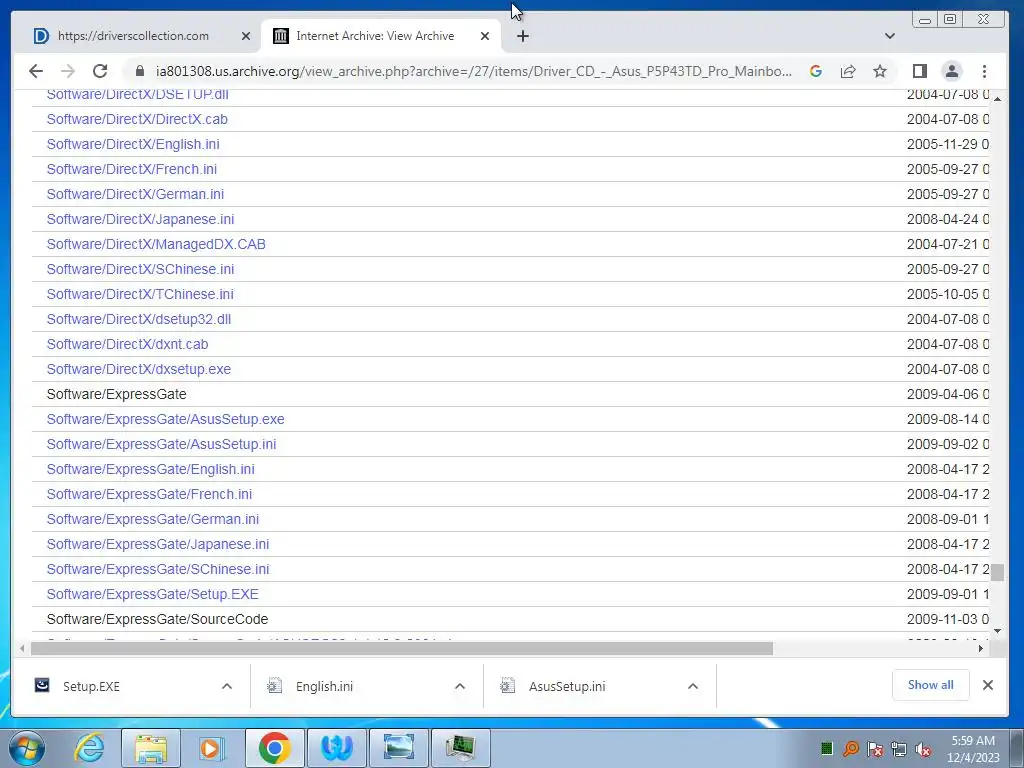This screenshot has height=768, width=1024.
Task: Expand options for AsusSetup.ini download
Action: coord(693,686)
